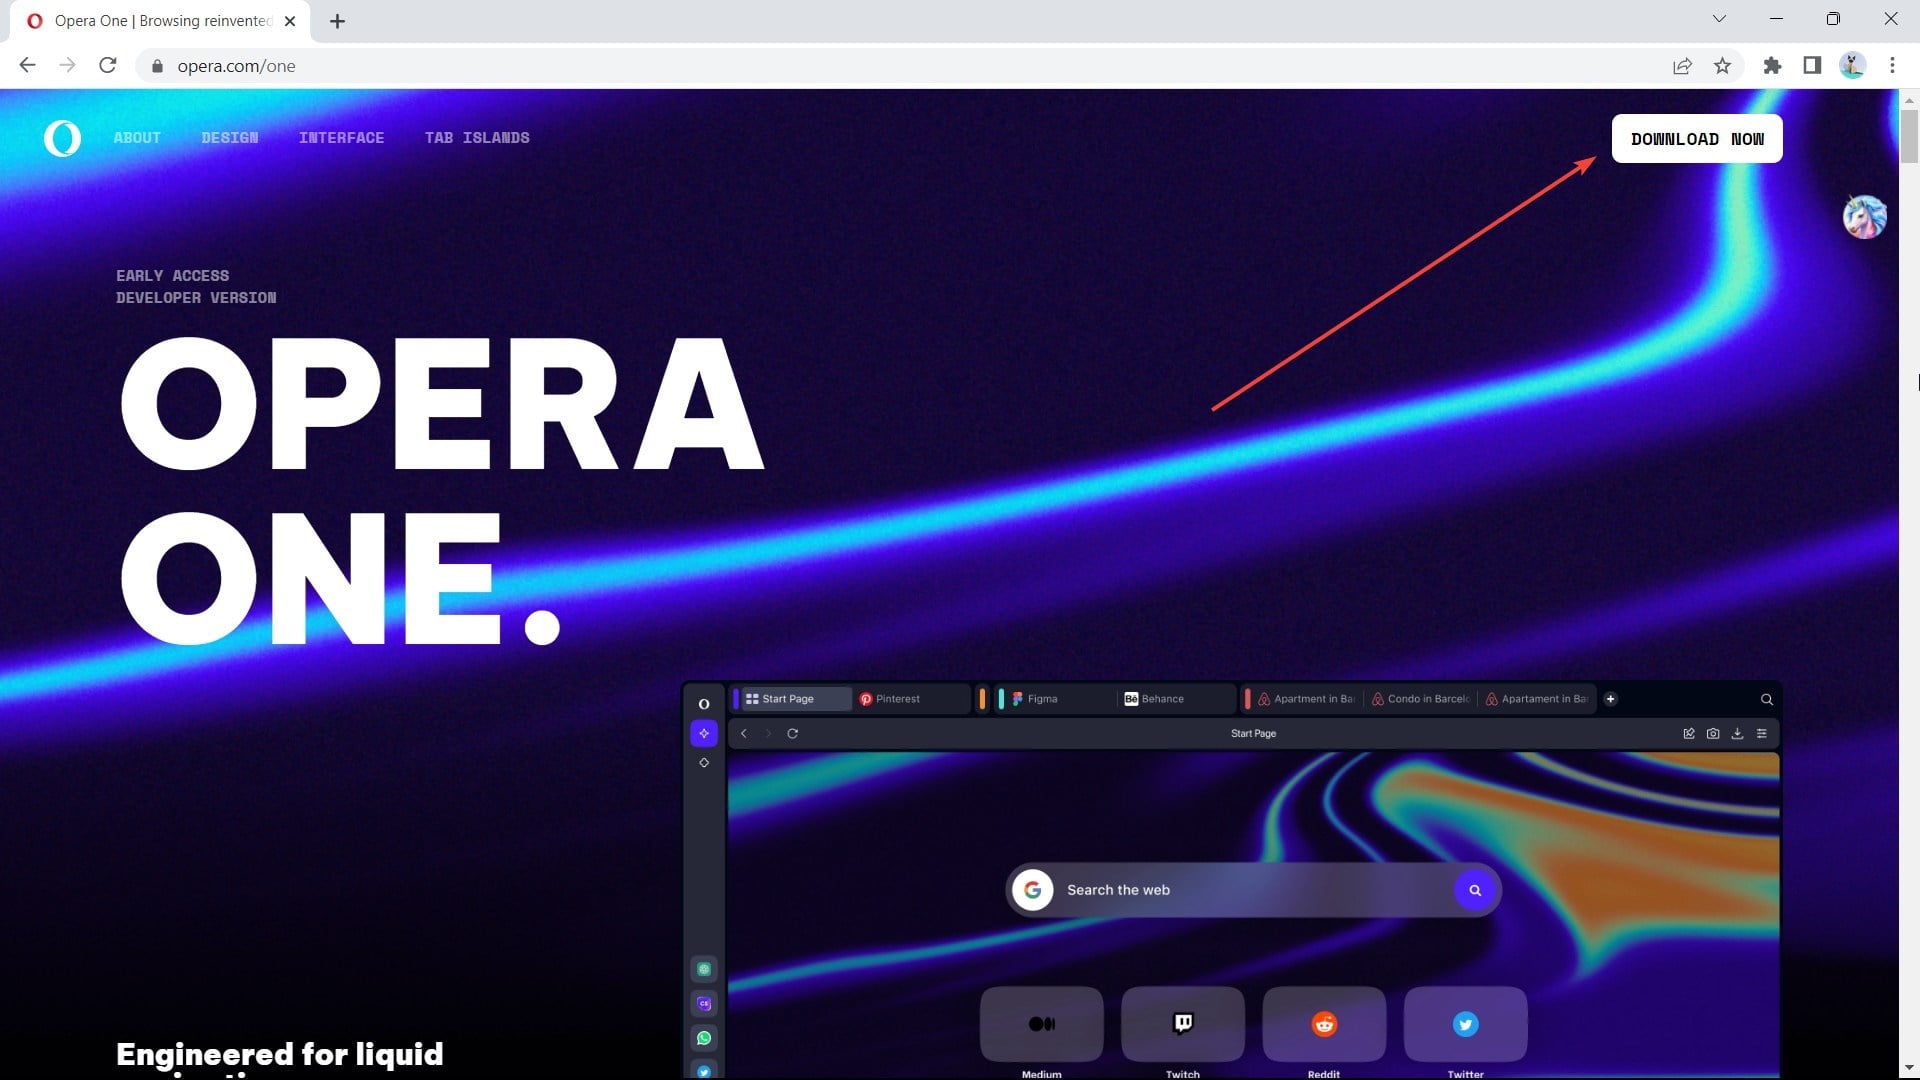Open the ABOUT nav item
This screenshot has width=1920, height=1080.
click(x=137, y=138)
